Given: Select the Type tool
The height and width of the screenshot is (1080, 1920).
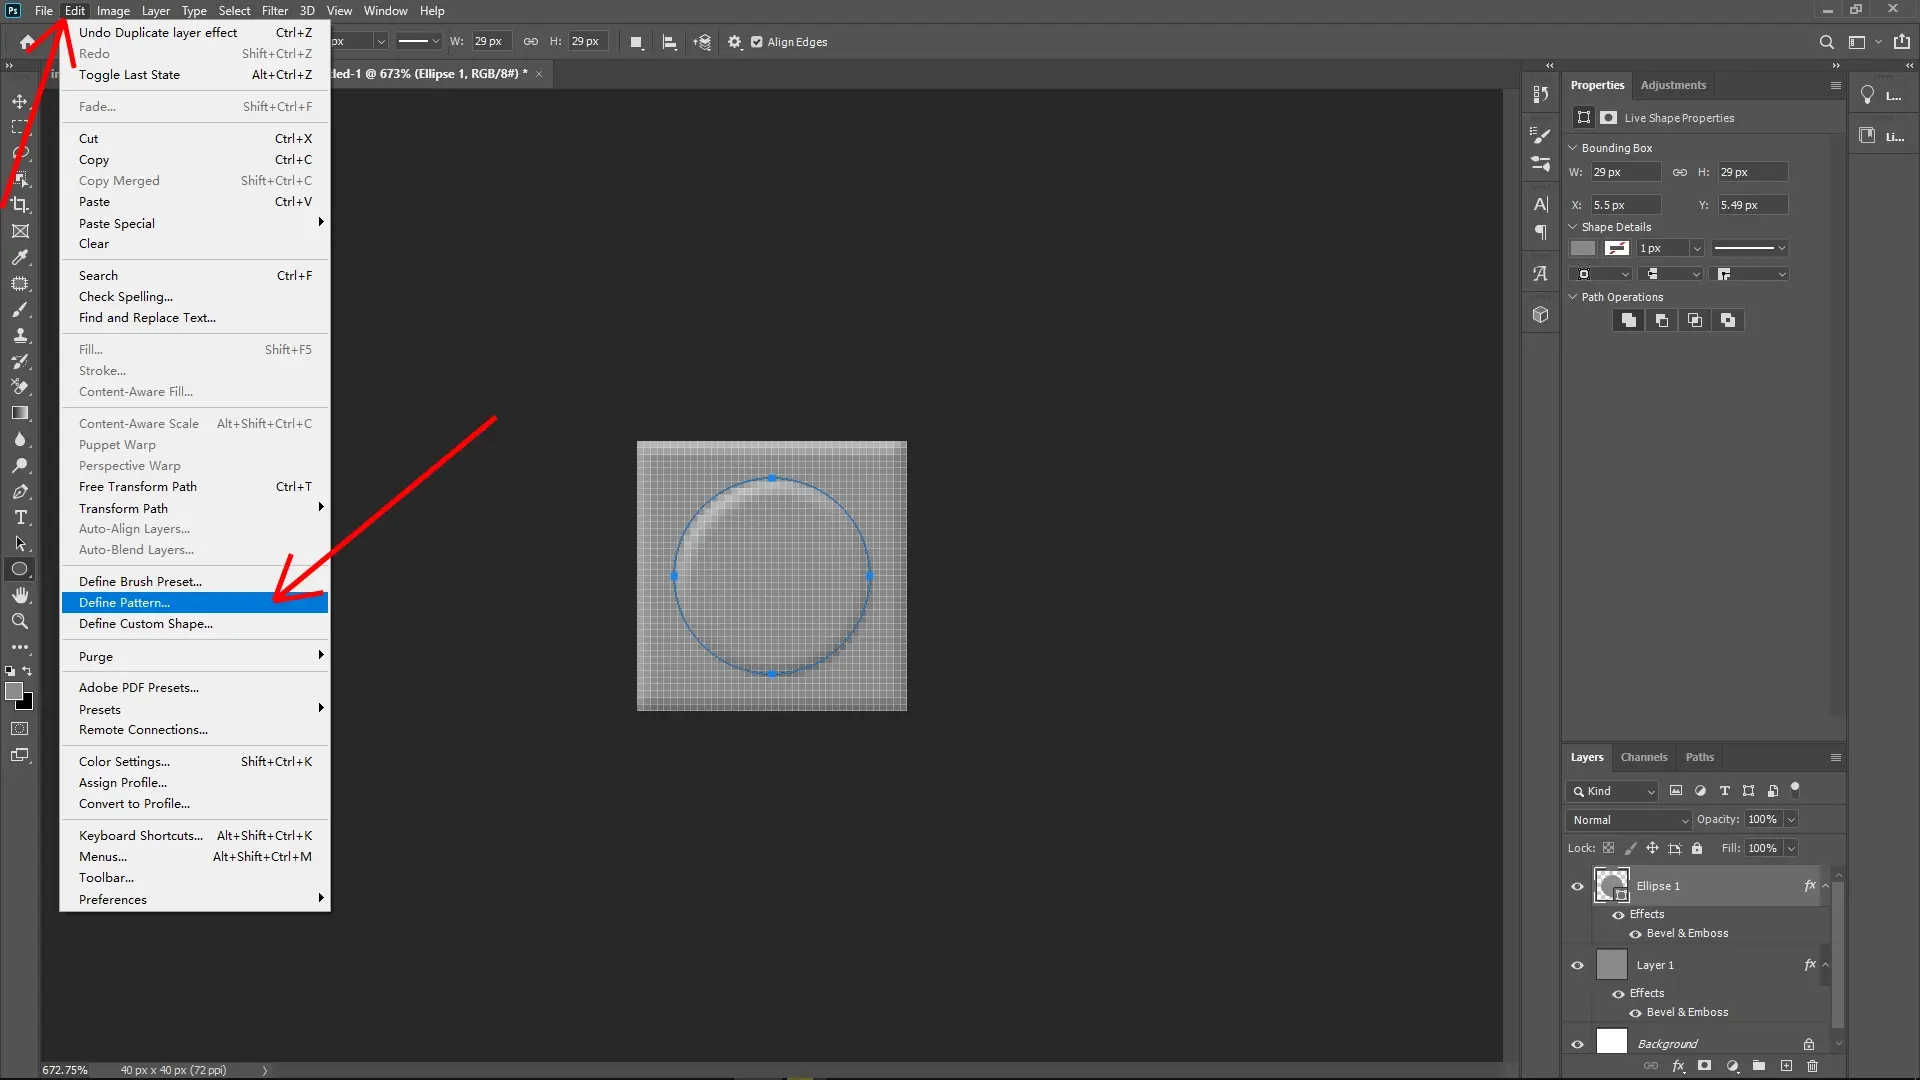Looking at the screenshot, I should coord(20,518).
